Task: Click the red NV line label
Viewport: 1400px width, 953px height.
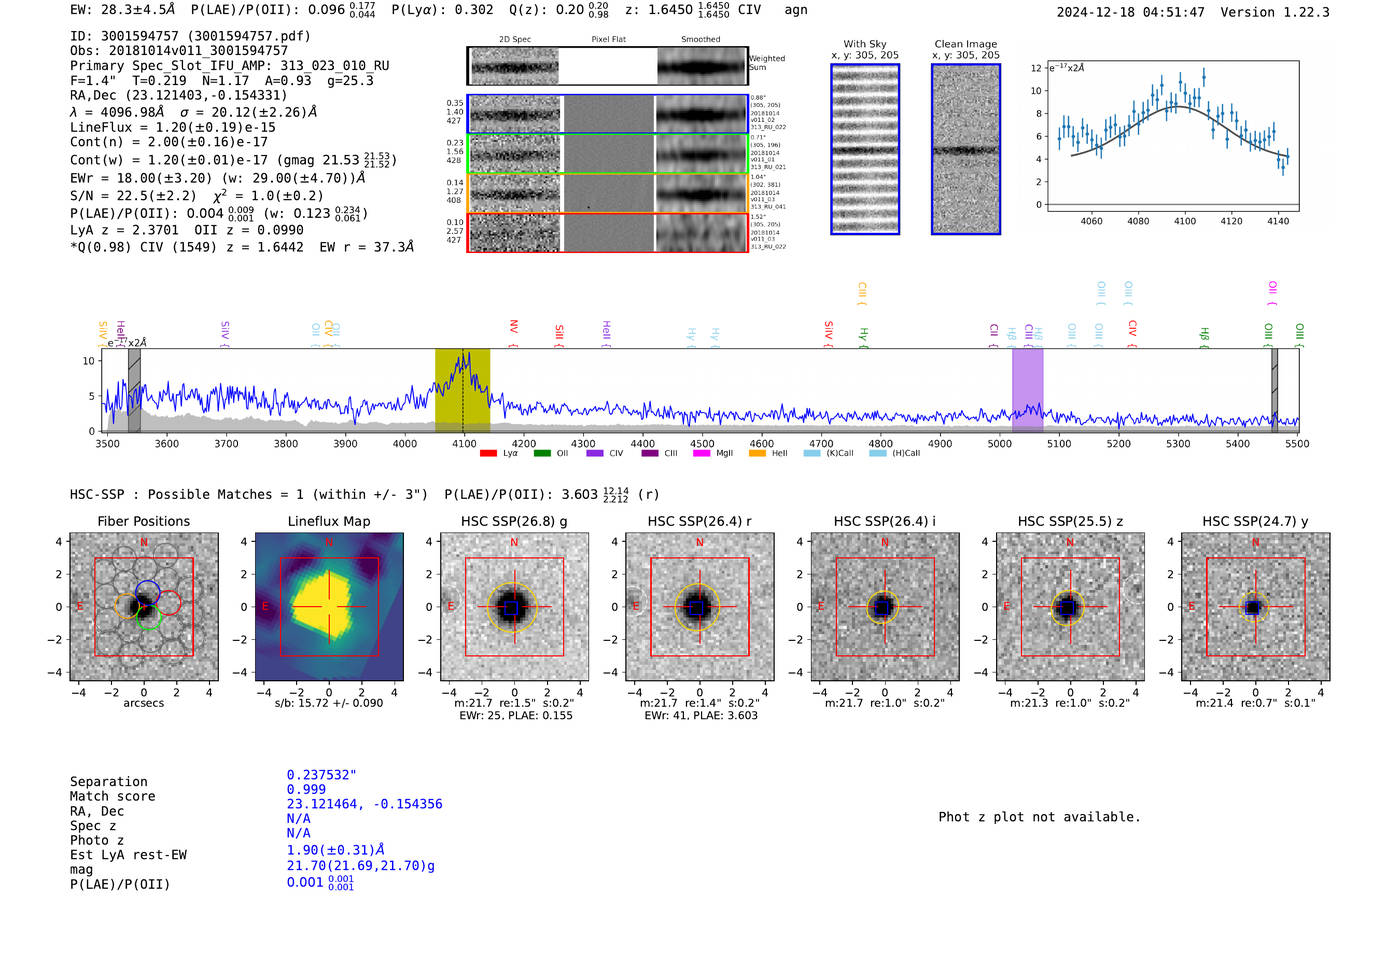Action: point(514,329)
